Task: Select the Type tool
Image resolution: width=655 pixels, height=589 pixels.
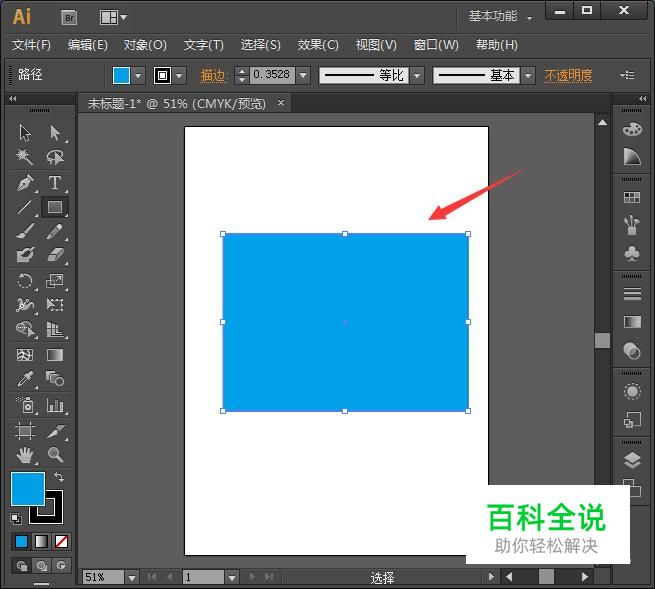Action: click(55, 183)
